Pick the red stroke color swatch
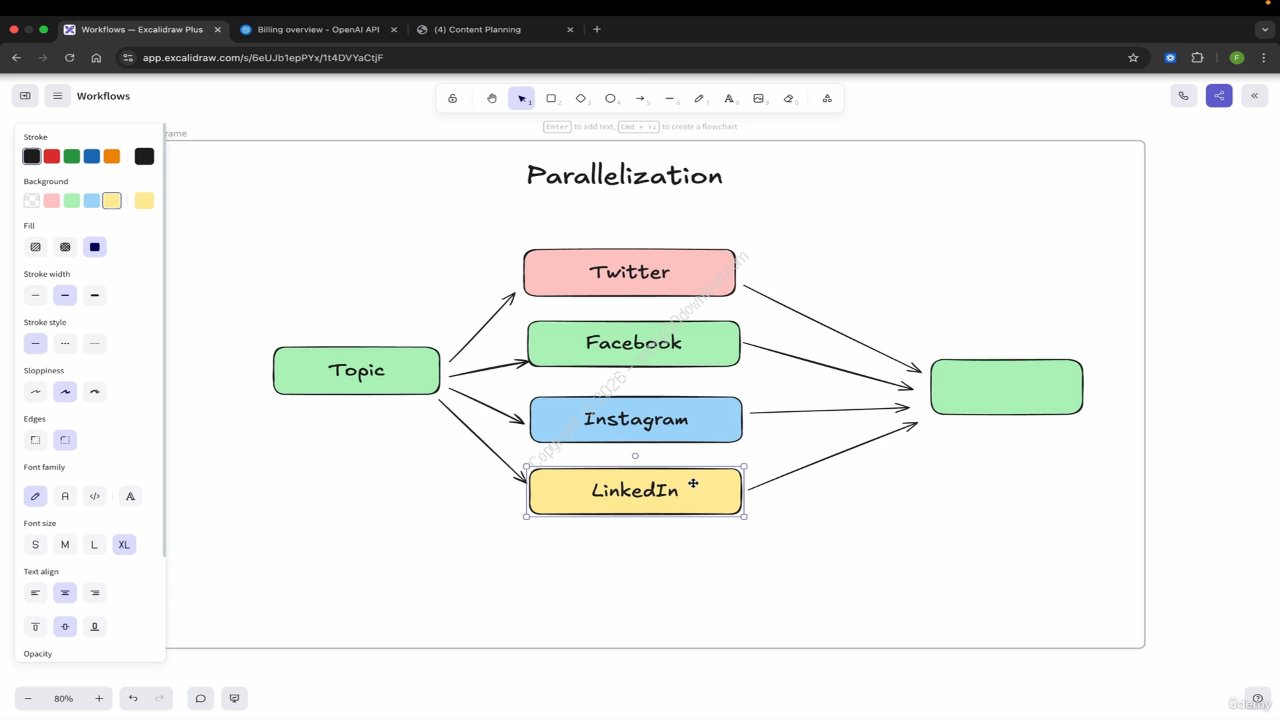Viewport: 1280px width, 720px height. tap(52, 156)
